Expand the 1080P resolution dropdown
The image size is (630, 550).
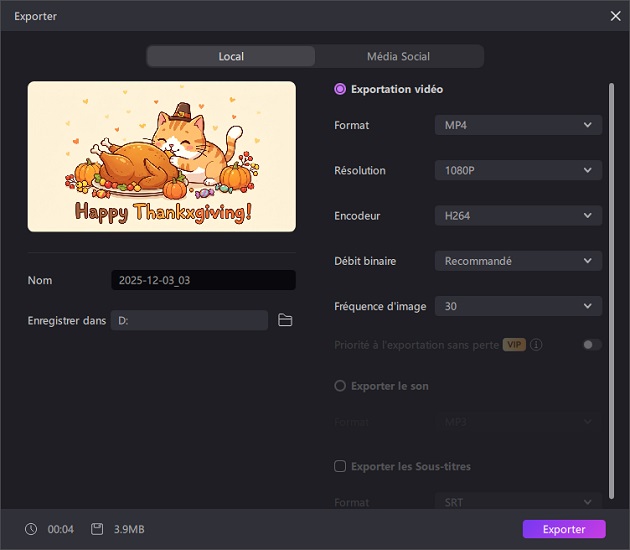tap(518, 171)
